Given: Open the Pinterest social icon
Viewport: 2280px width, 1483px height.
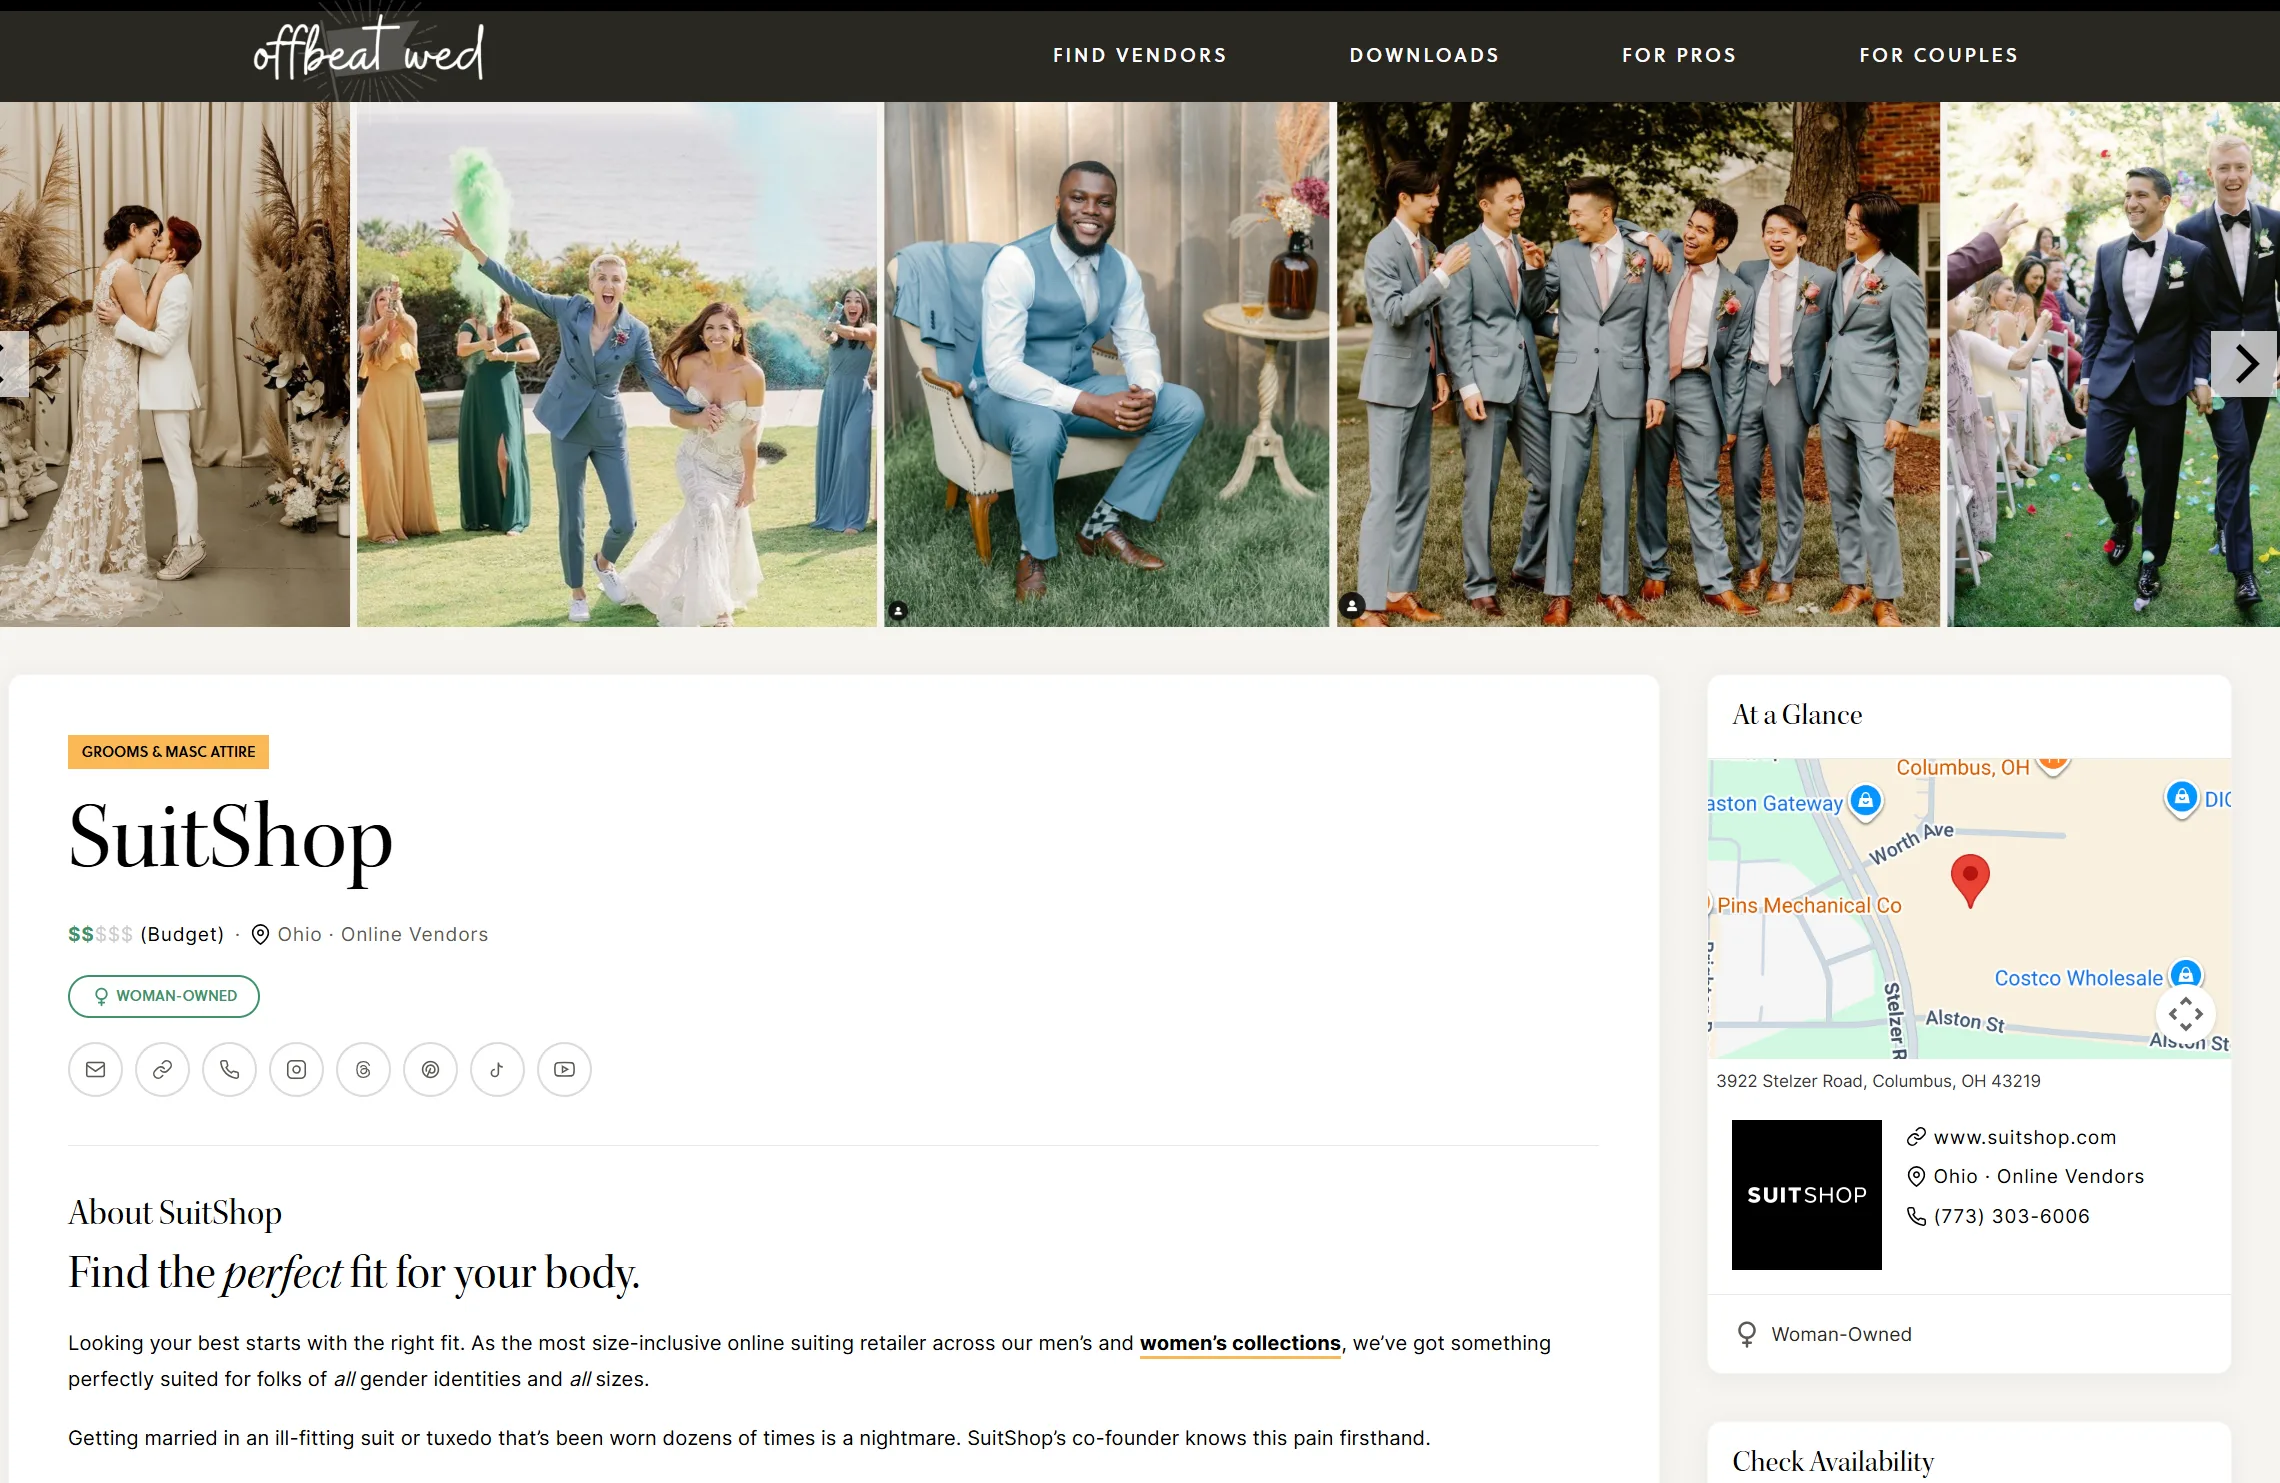Looking at the screenshot, I should pyautogui.click(x=430, y=1069).
